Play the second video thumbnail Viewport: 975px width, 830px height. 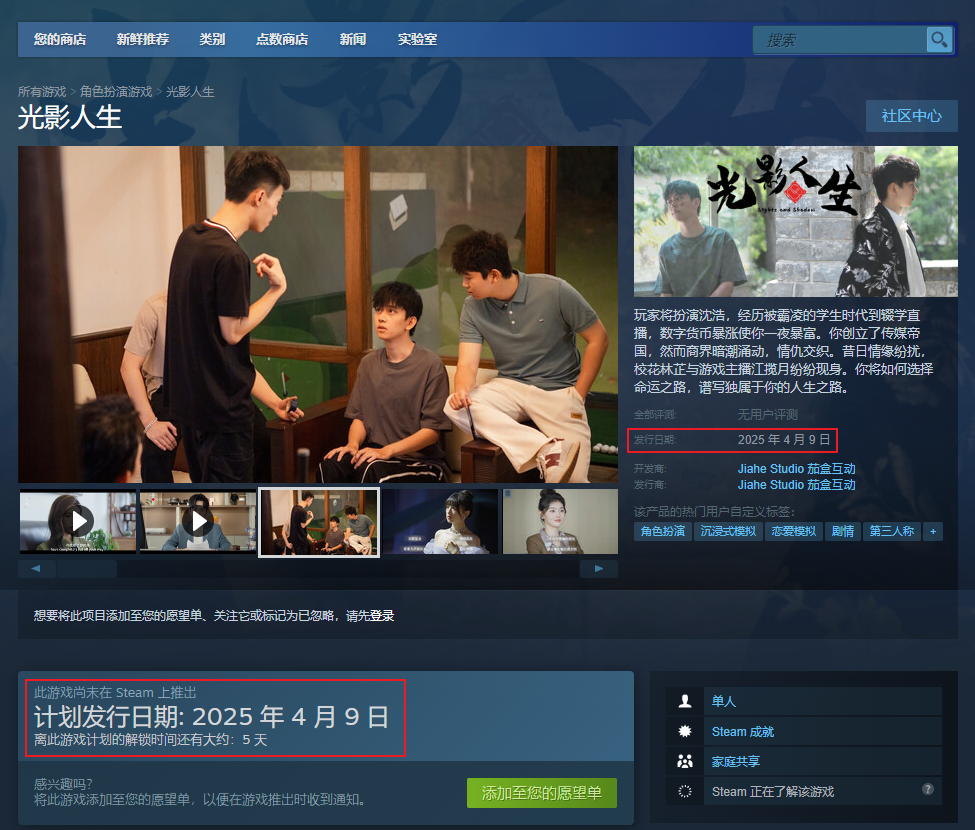(198, 521)
